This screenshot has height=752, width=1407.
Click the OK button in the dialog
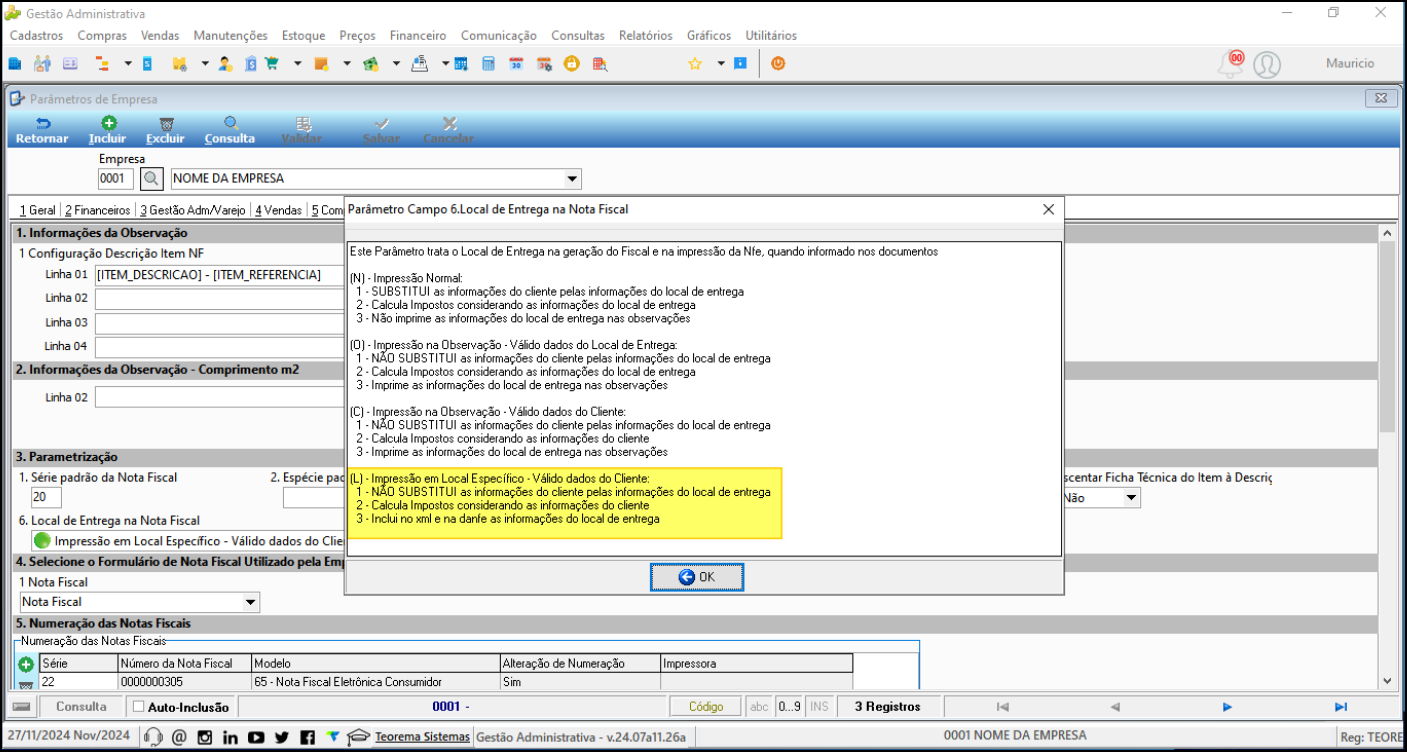697,577
